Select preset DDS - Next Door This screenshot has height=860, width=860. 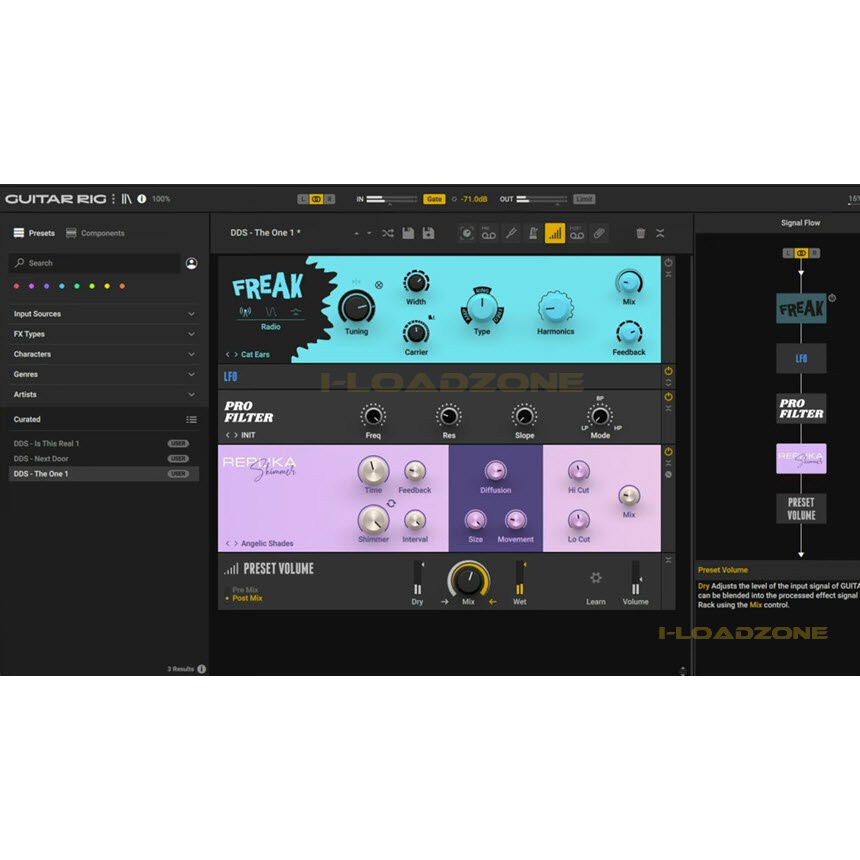coord(104,459)
